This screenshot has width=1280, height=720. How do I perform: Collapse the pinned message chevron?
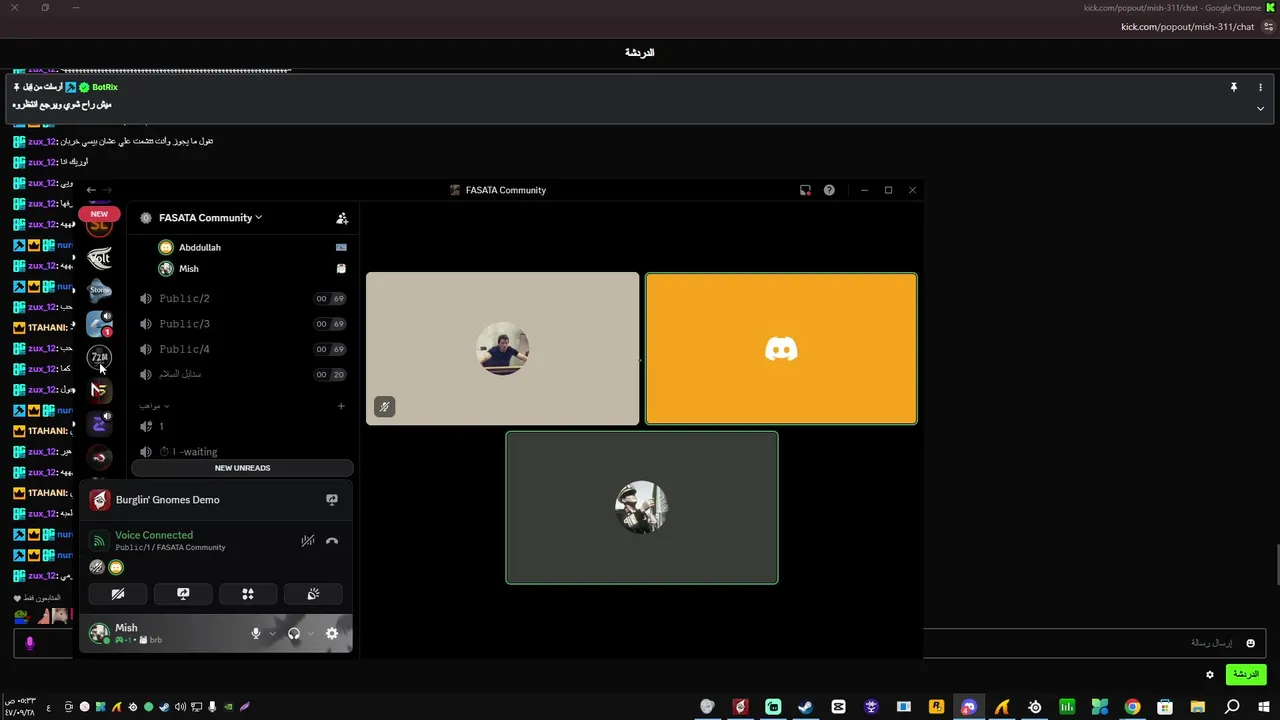(x=1260, y=108)
